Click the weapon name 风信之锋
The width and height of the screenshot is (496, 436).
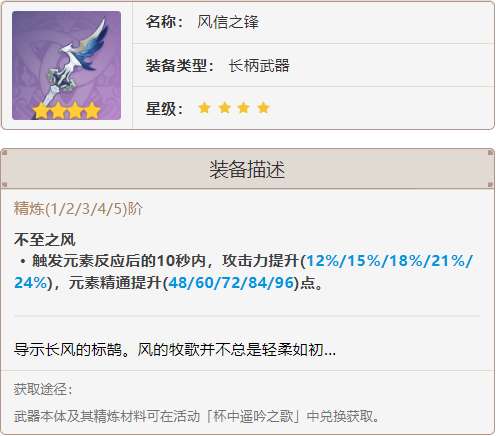tap(228, 22)
